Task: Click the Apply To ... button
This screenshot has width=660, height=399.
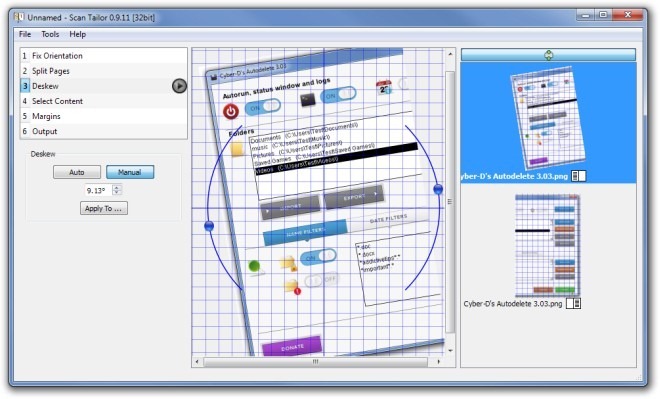Action: point(104,208)
